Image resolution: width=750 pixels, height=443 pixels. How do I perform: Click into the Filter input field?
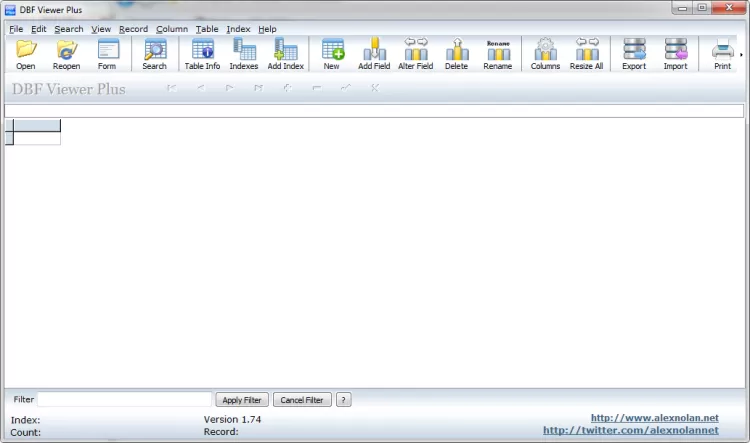tap(124, 399)
